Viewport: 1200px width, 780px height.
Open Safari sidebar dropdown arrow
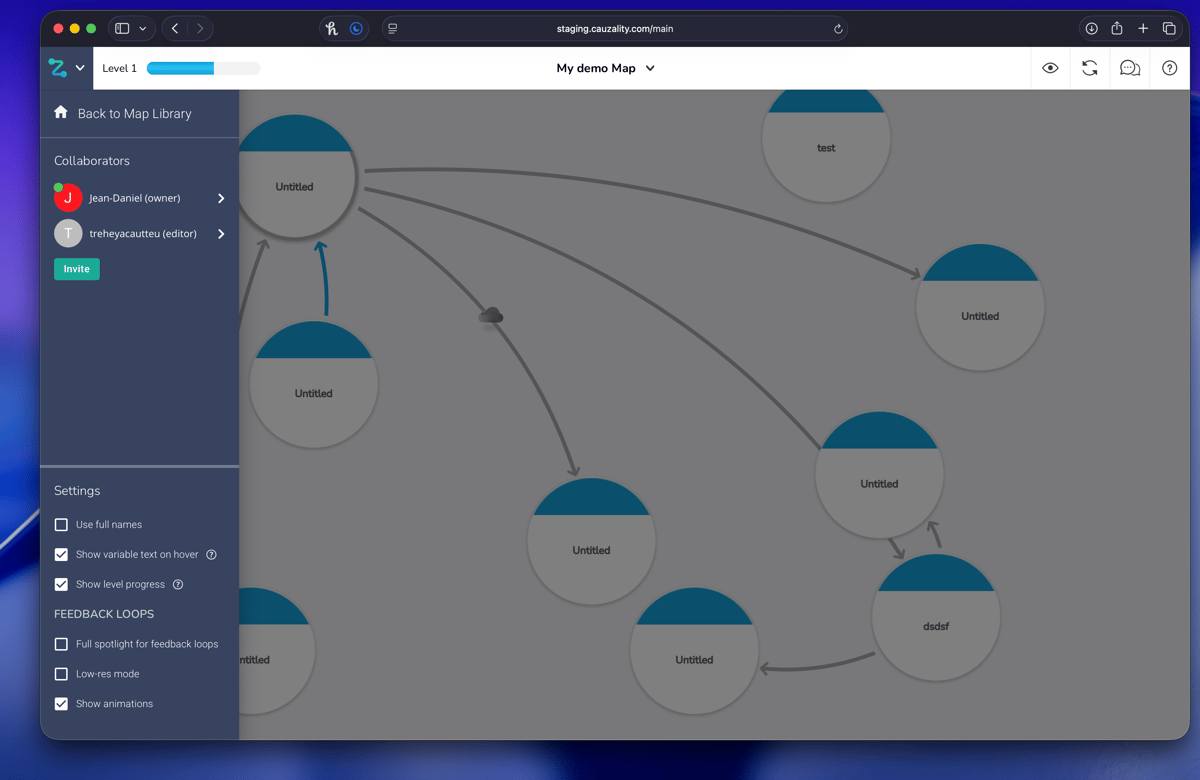tap(143, 29)
